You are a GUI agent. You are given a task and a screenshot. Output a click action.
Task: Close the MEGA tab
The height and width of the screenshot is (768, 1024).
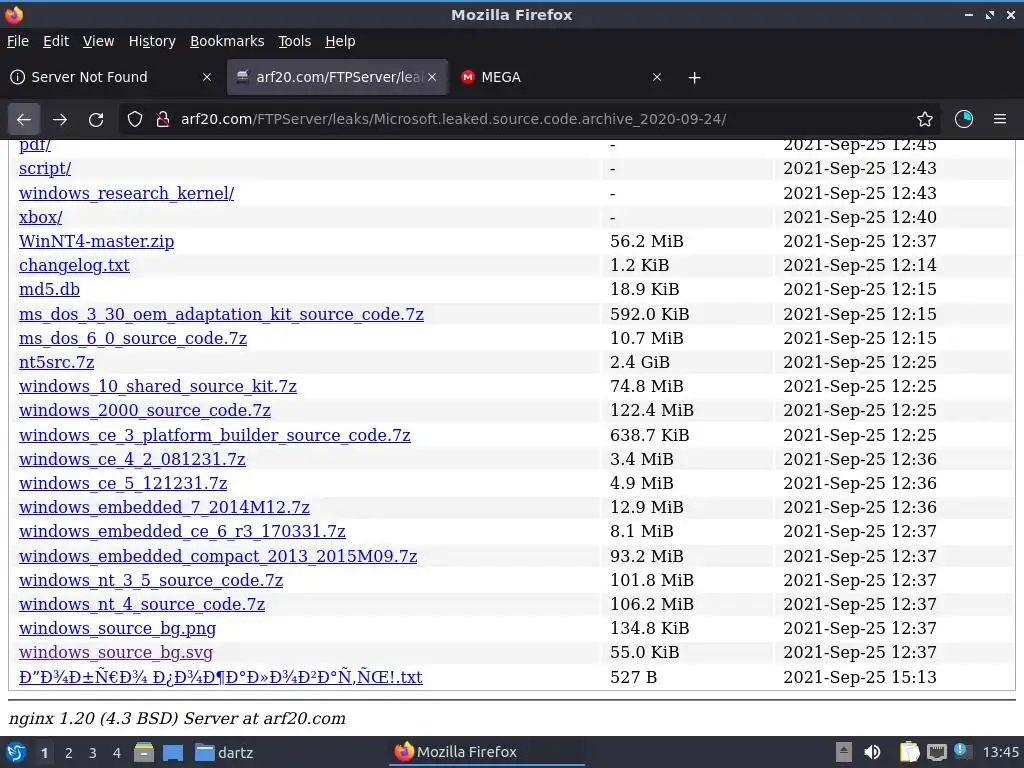tap(657, 77)
